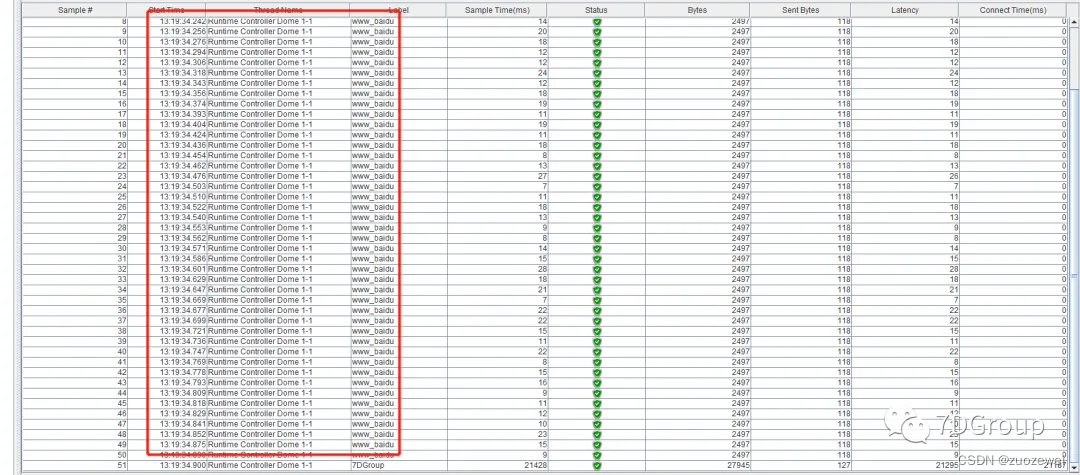Select the status icon in sample 20 row
Viewport: 1080px width, 475px height.
(x=596, y=145)
